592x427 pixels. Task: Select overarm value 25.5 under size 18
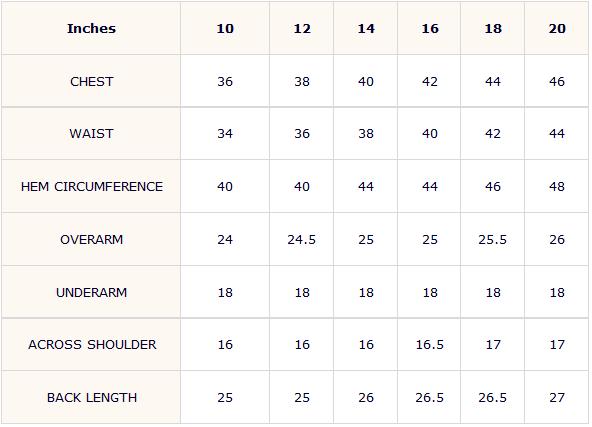click(x=493, y=239)
